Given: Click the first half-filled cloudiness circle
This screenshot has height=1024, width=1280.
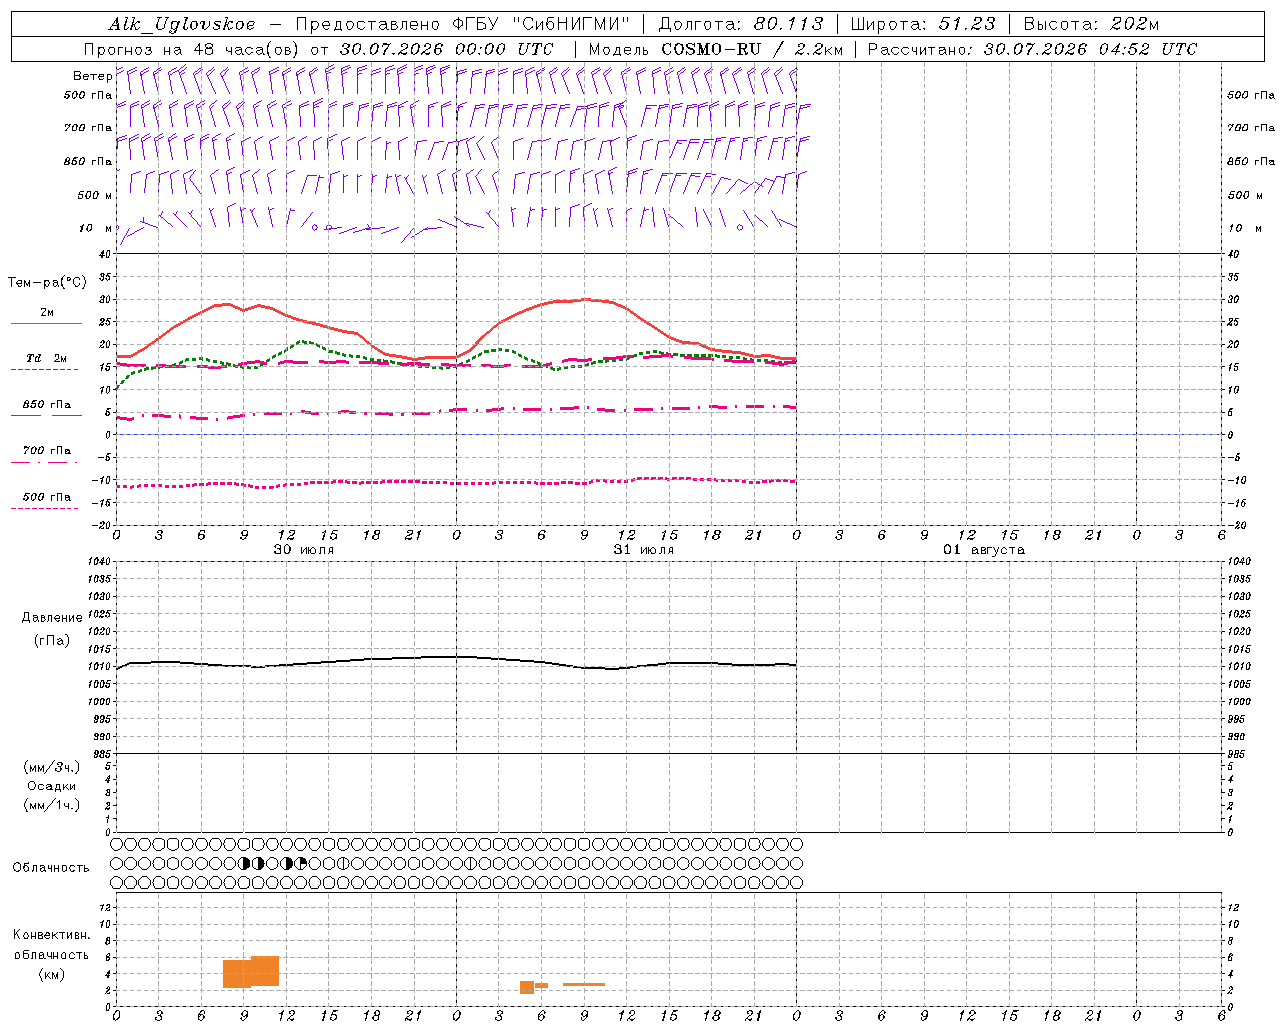Looking at the screenshot, I should (x=245, y=863).
